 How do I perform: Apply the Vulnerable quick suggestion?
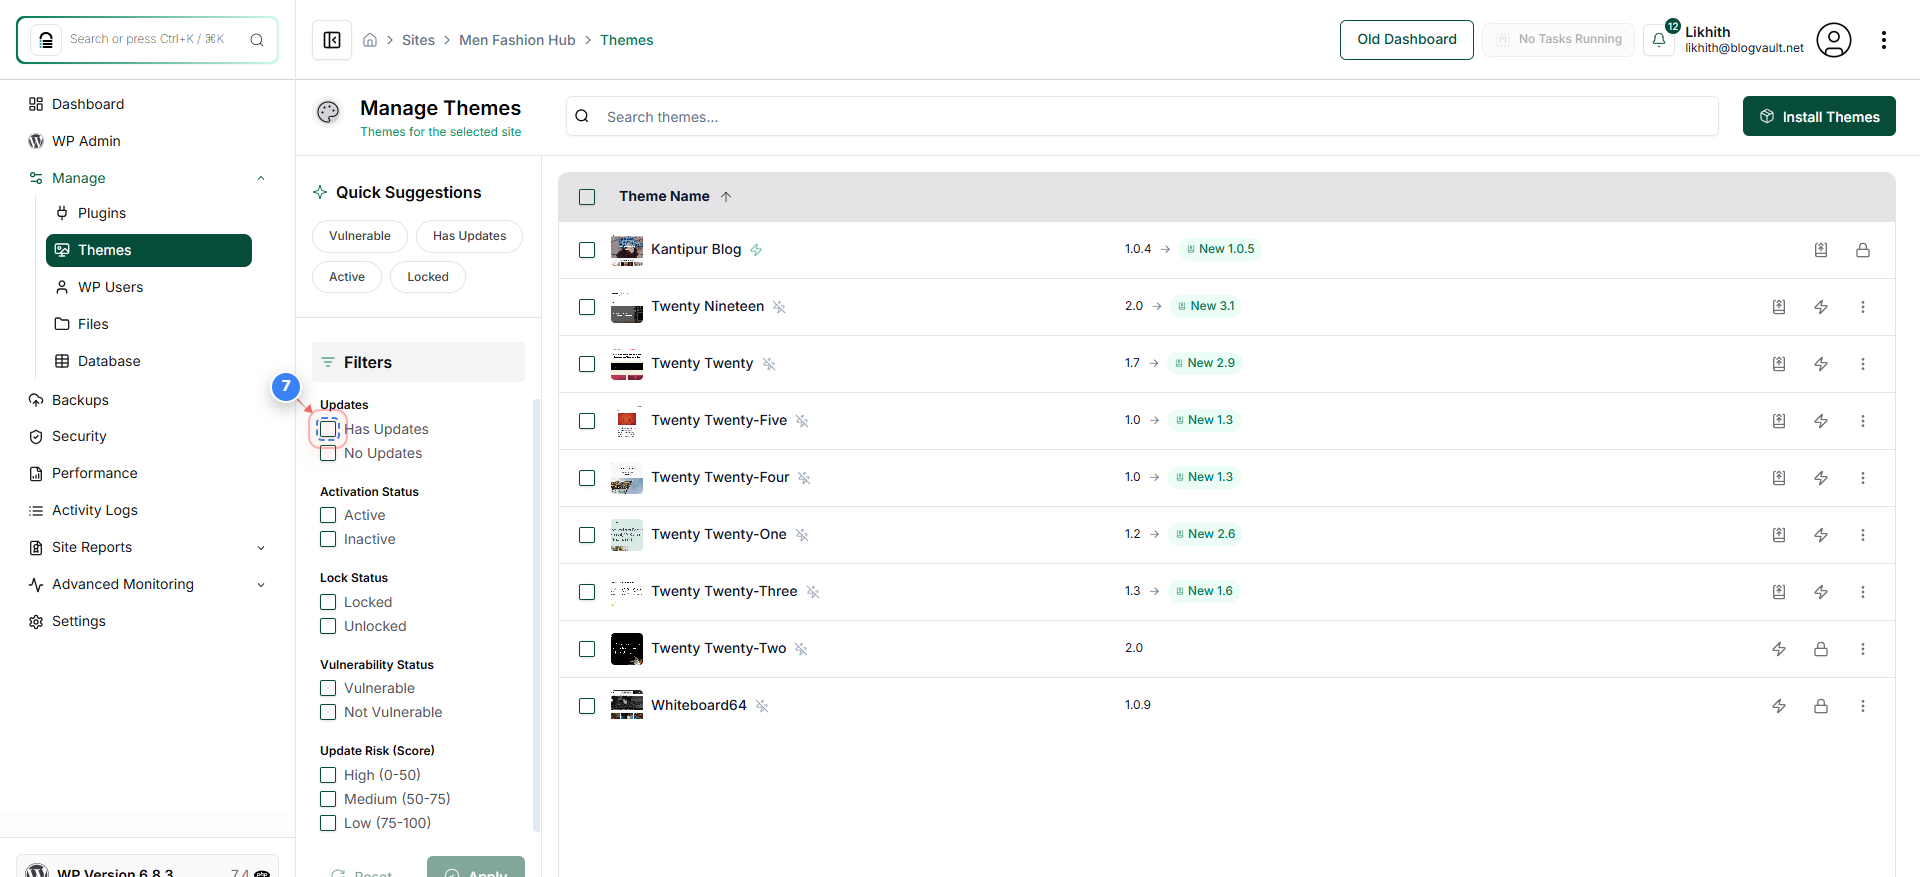pyautogui.click(x=360, y=236)
